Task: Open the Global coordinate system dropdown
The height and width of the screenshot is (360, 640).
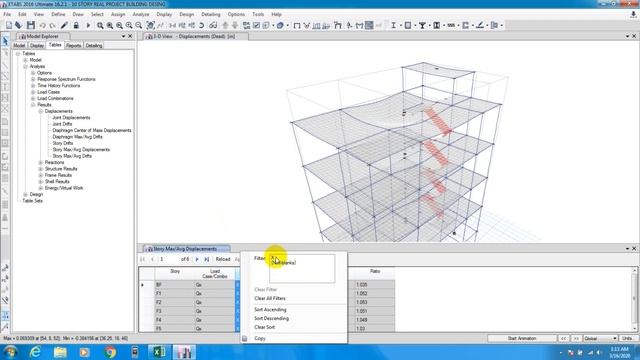Action: click(600, 338)
